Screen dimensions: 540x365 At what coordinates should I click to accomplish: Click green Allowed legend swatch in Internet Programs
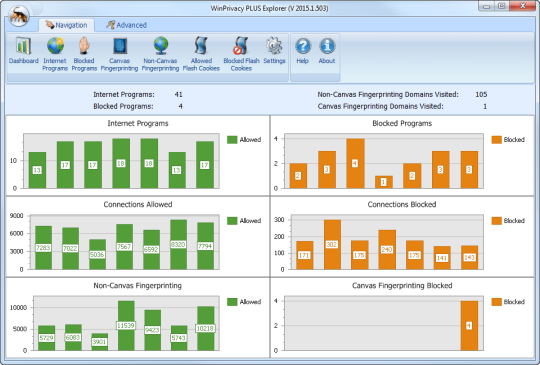coord(232,139)
